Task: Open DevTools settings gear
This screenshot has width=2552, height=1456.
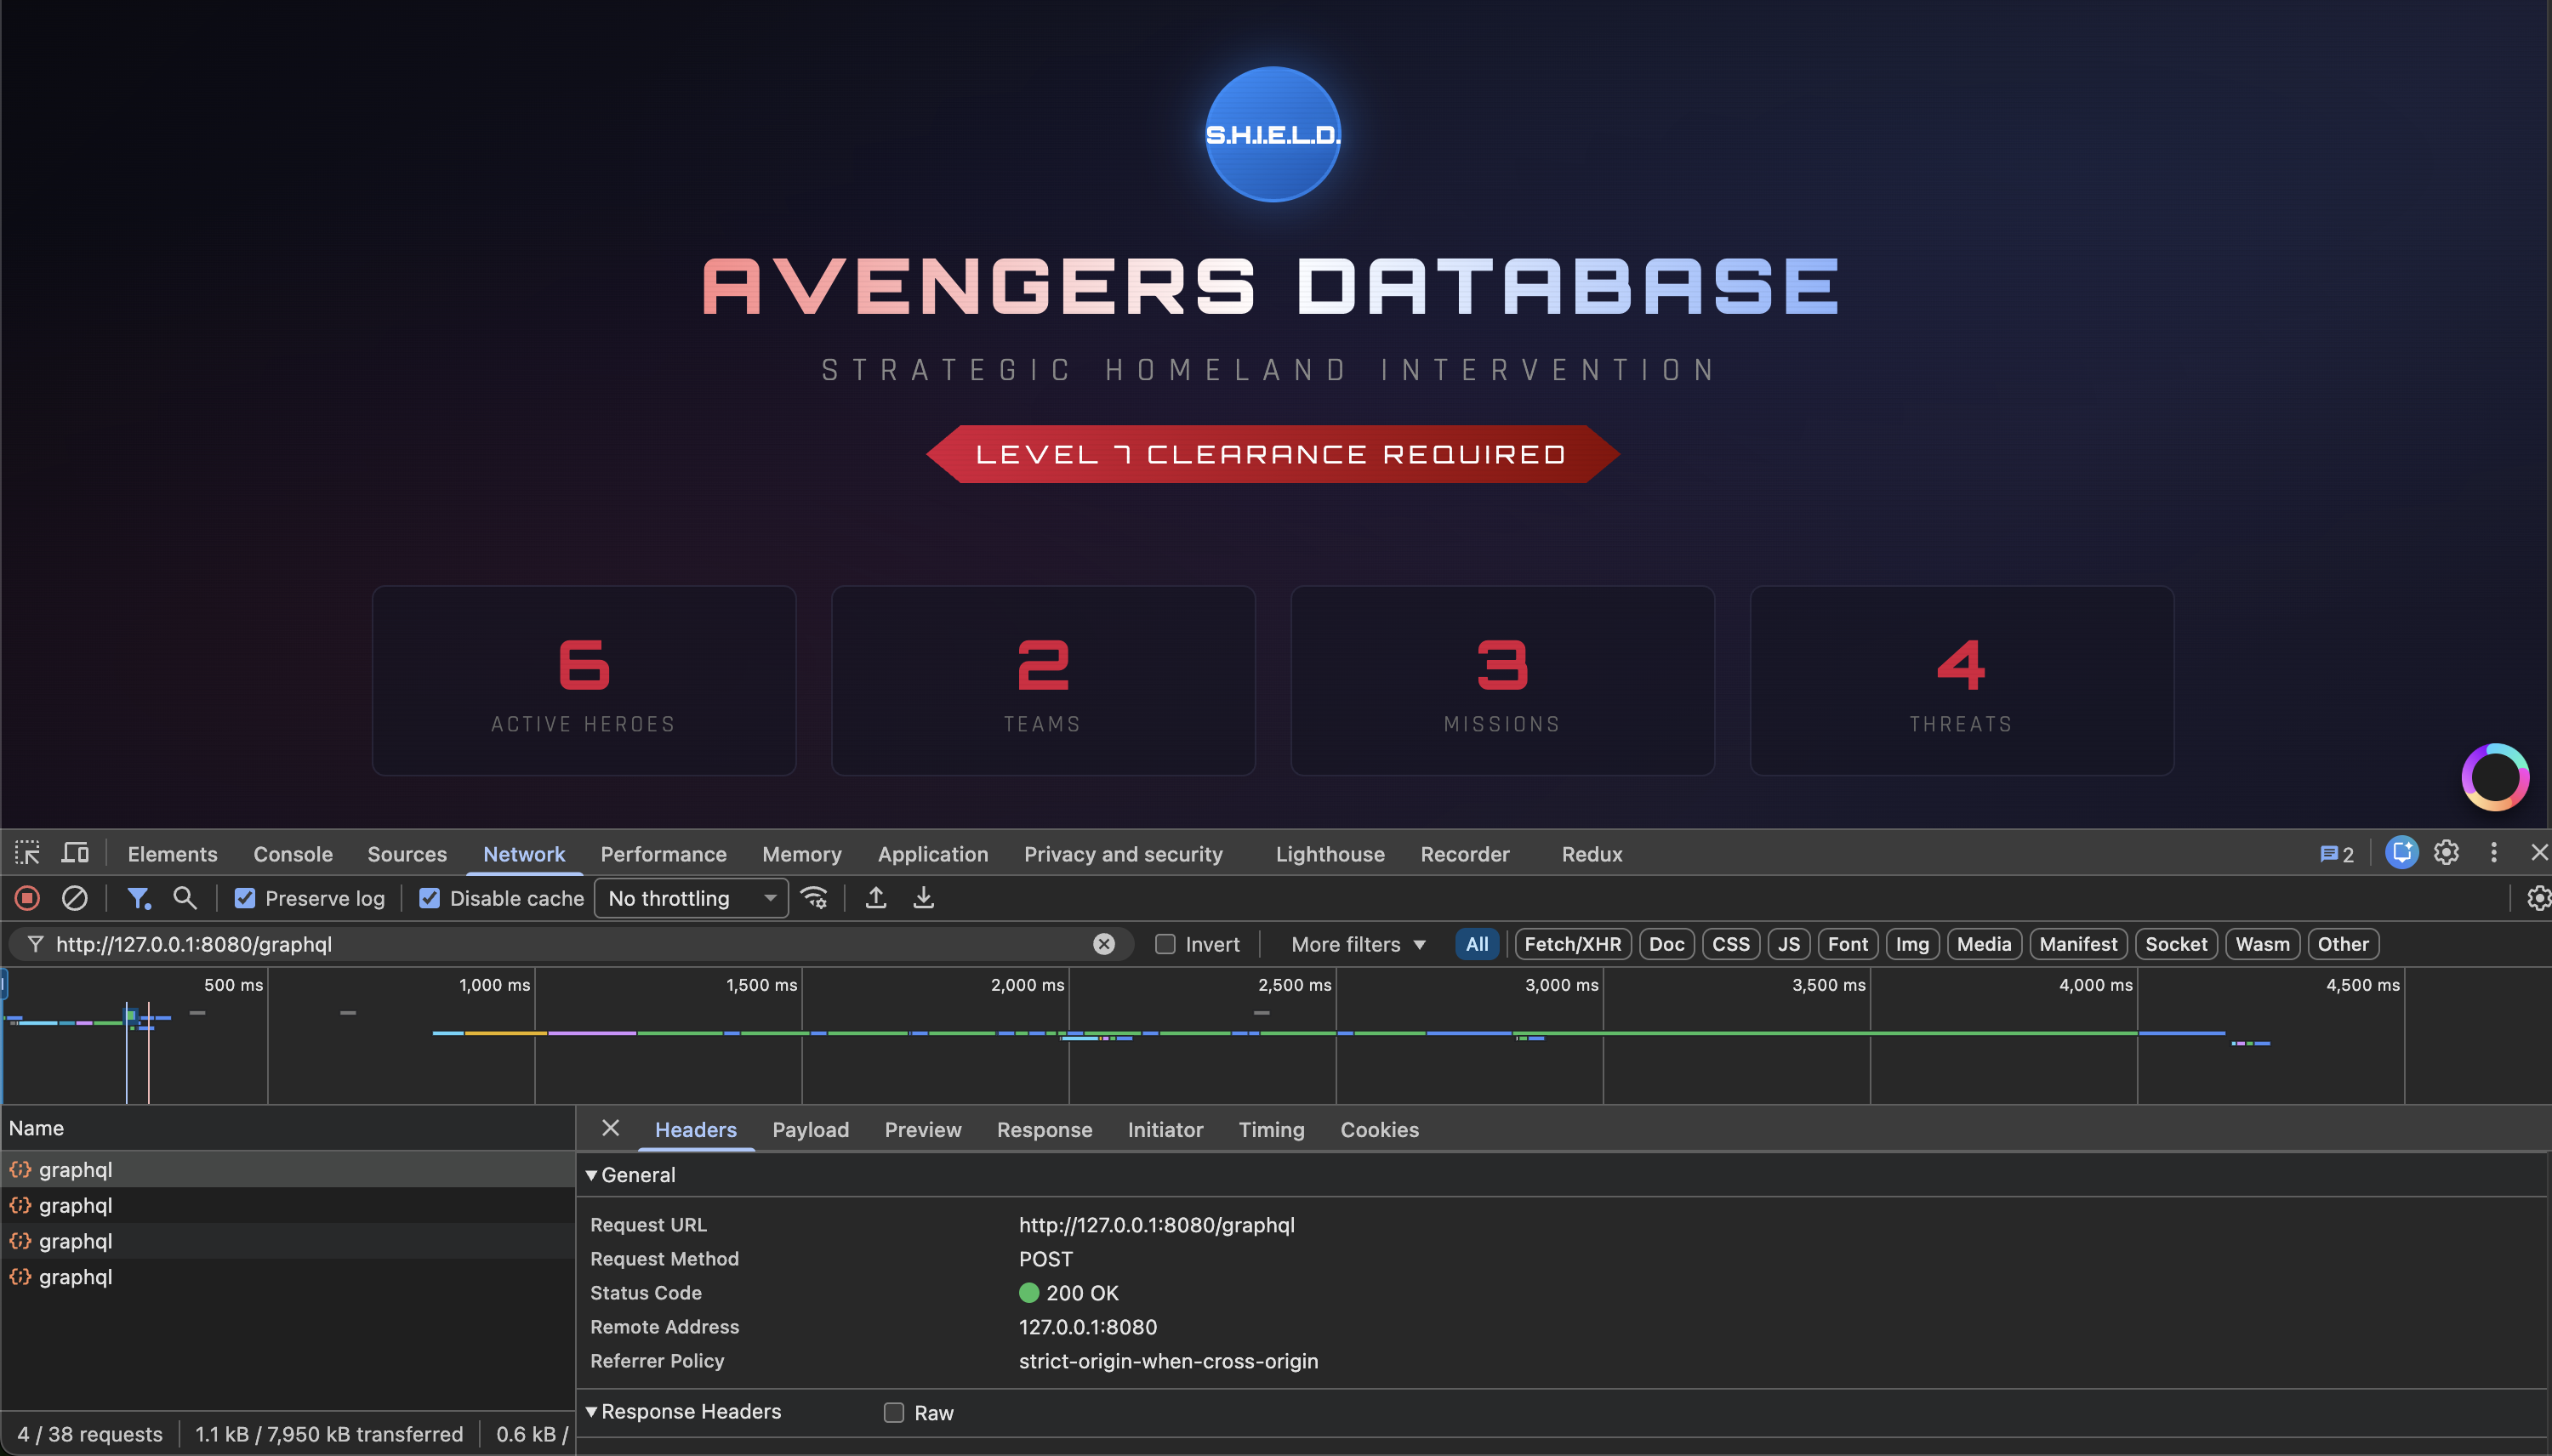Action: 2446,853
